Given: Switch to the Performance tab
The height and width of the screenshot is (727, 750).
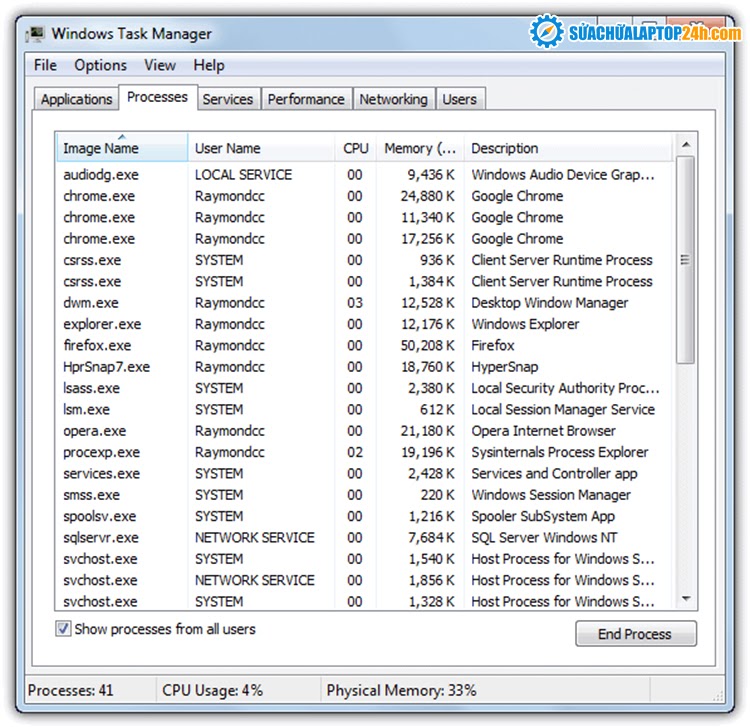Looking at the screenshot, I should click(x=306, y=99).
